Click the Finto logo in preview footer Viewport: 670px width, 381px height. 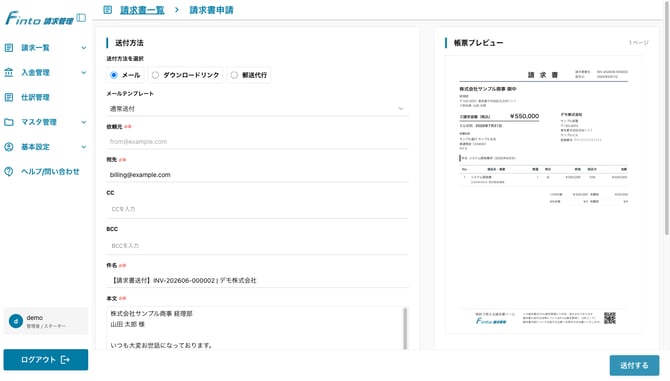(491, 321)
